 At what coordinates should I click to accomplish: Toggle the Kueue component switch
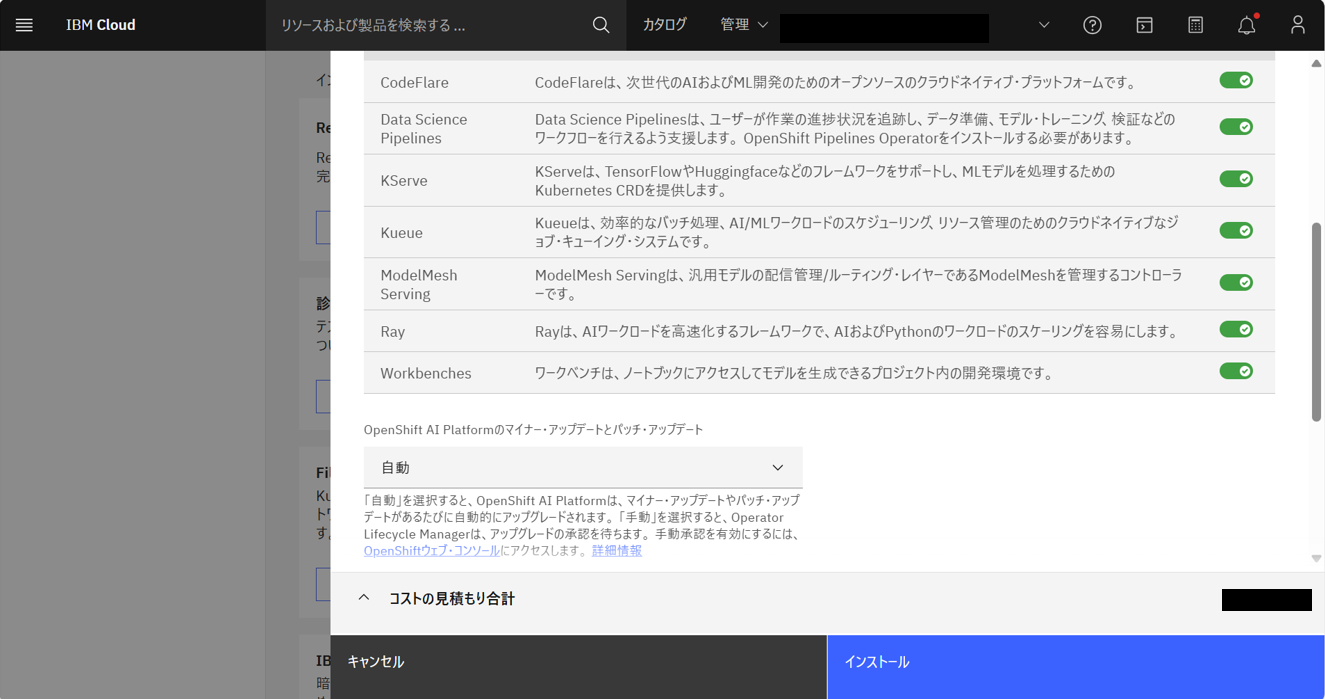1236,230
